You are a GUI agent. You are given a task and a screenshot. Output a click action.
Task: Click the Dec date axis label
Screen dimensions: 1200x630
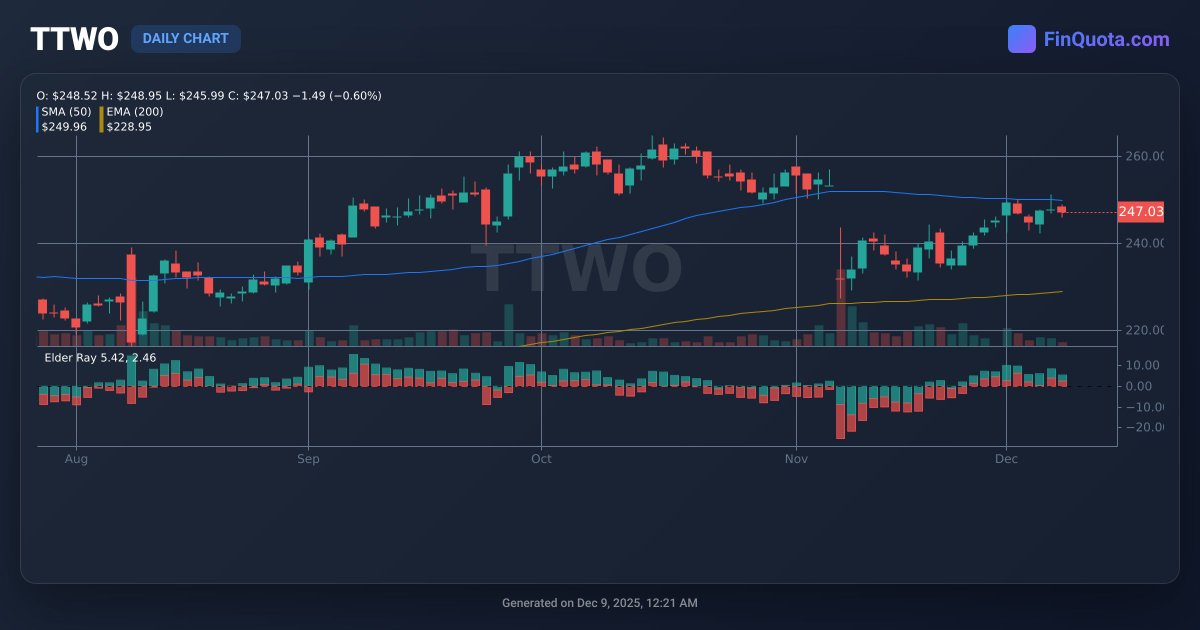coord(1006,459)
